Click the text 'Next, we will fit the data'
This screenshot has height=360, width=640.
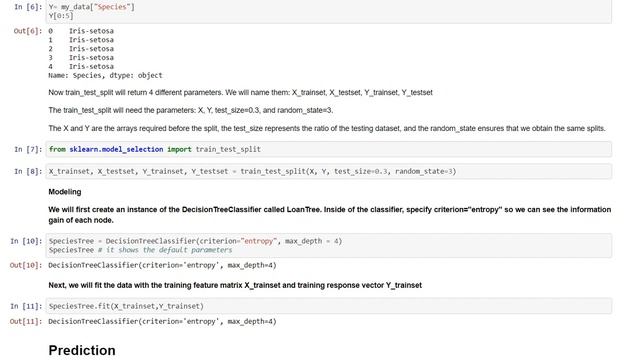[x=235, y=285]
